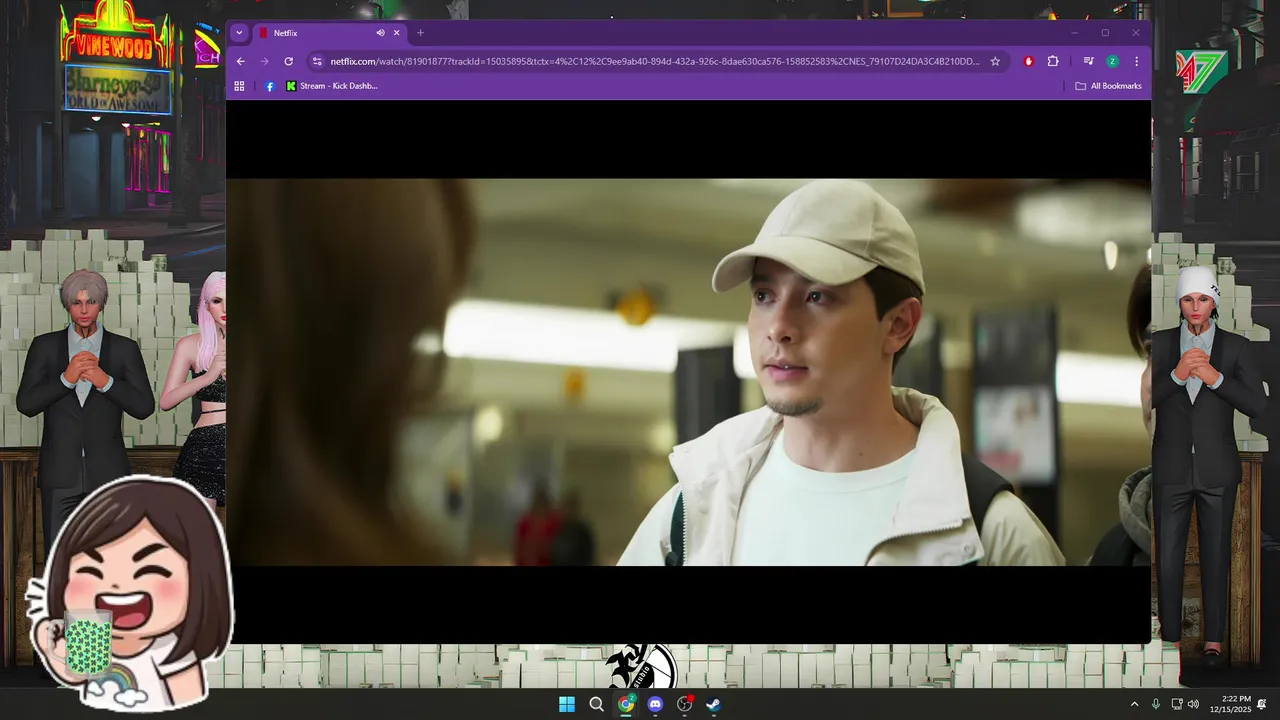Go forward with the forward arrow
The width and height of the screenshot is (1280, 720).
pyautogui.click(x=264, y=61)
